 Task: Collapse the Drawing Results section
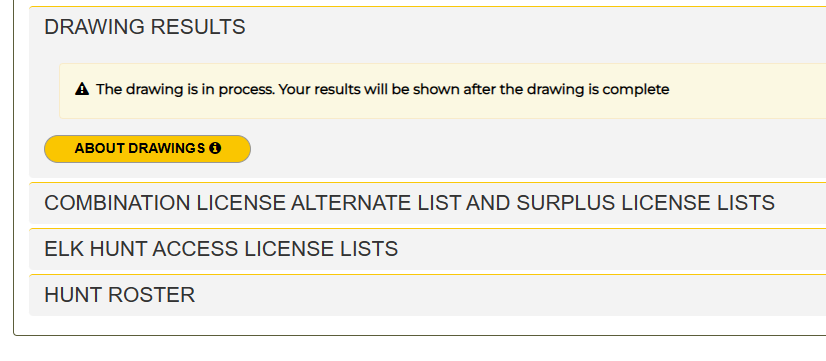pos(427,27)
